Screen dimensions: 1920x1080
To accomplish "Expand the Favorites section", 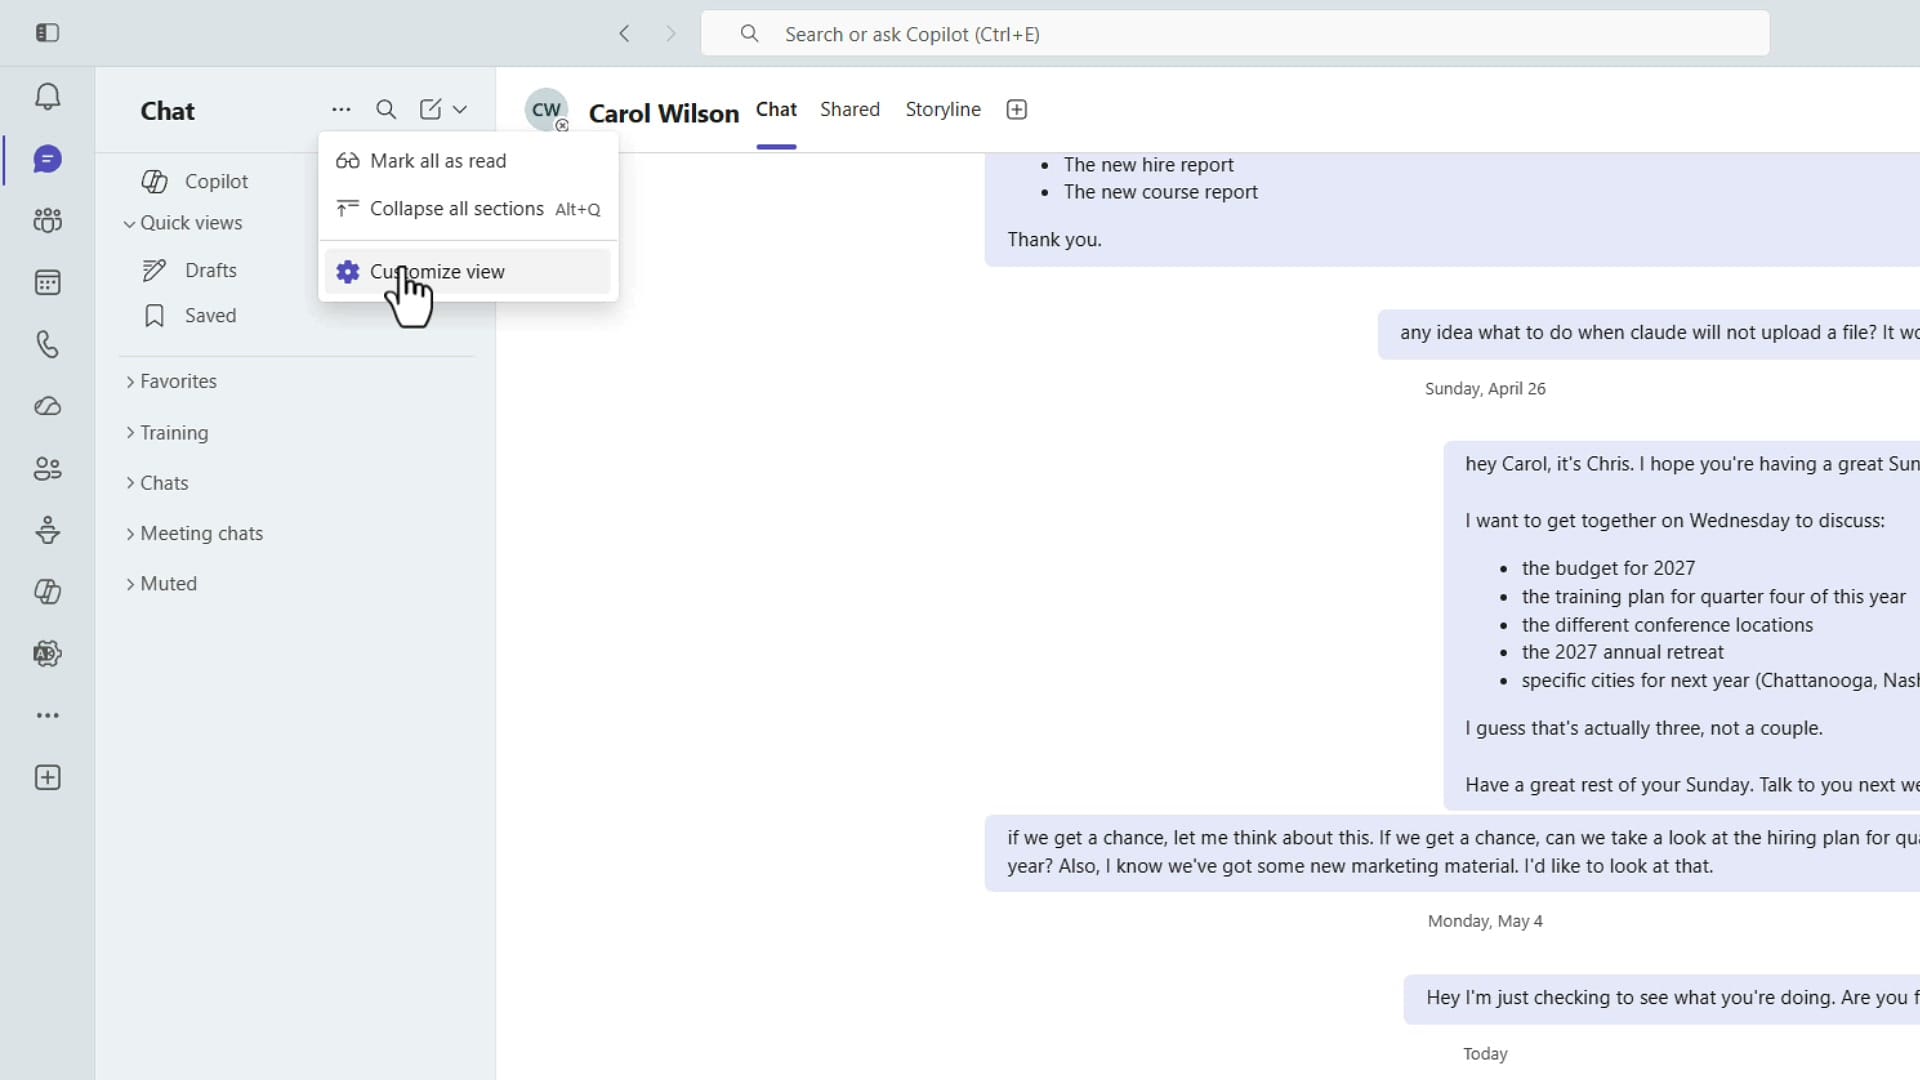I will [170, 382].
